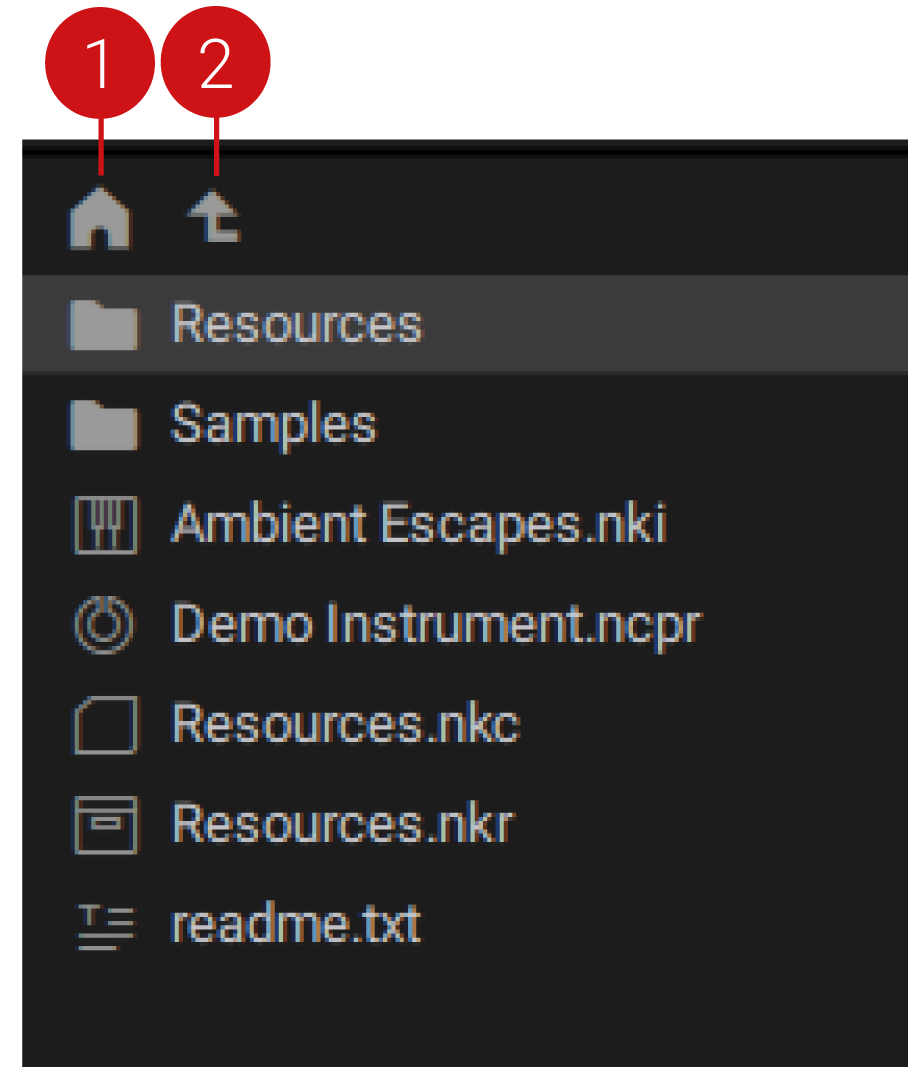Select Demo Instrument.ncpr
This screenshot has height=1079, width=924.
coord(435,624)
